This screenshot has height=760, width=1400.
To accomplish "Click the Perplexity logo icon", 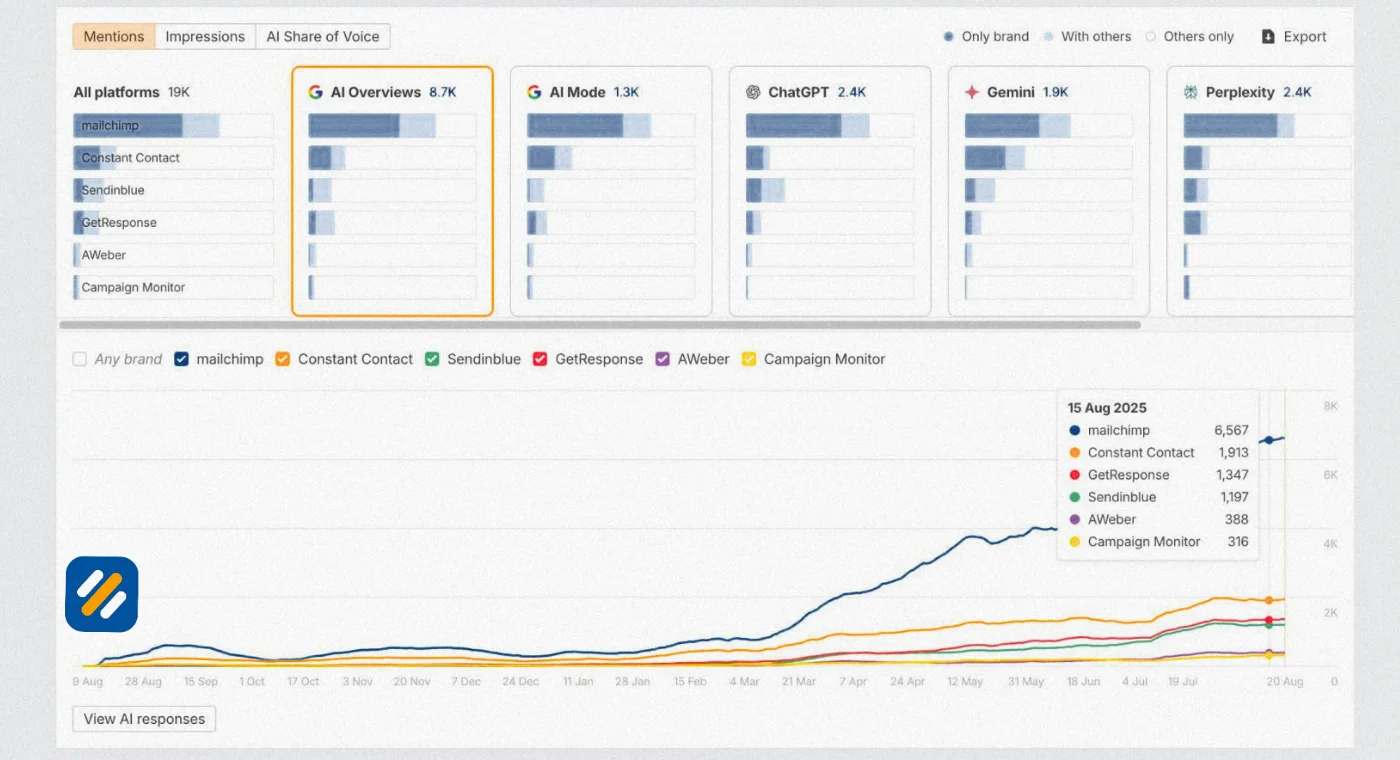I will point(1191,92).
